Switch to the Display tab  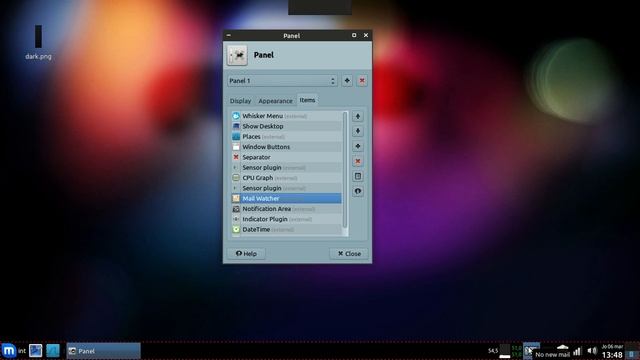pyautogui.click(x=240, y=101)
